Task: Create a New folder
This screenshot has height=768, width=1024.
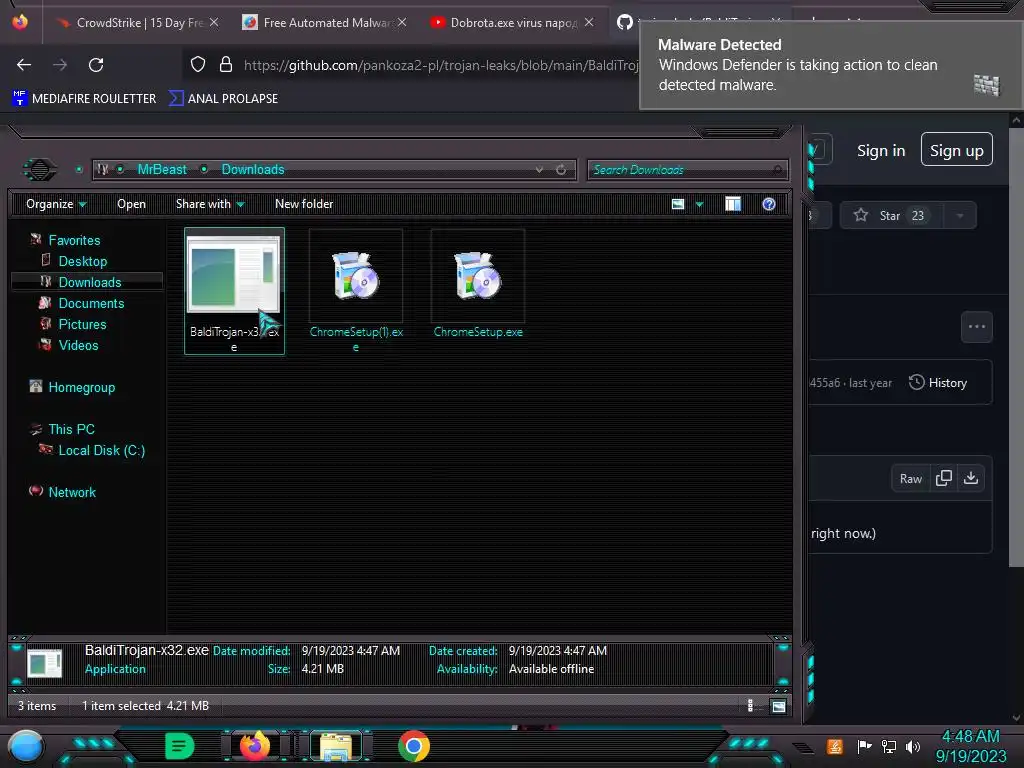Action: pyautogui.click(x=304, y=204)
